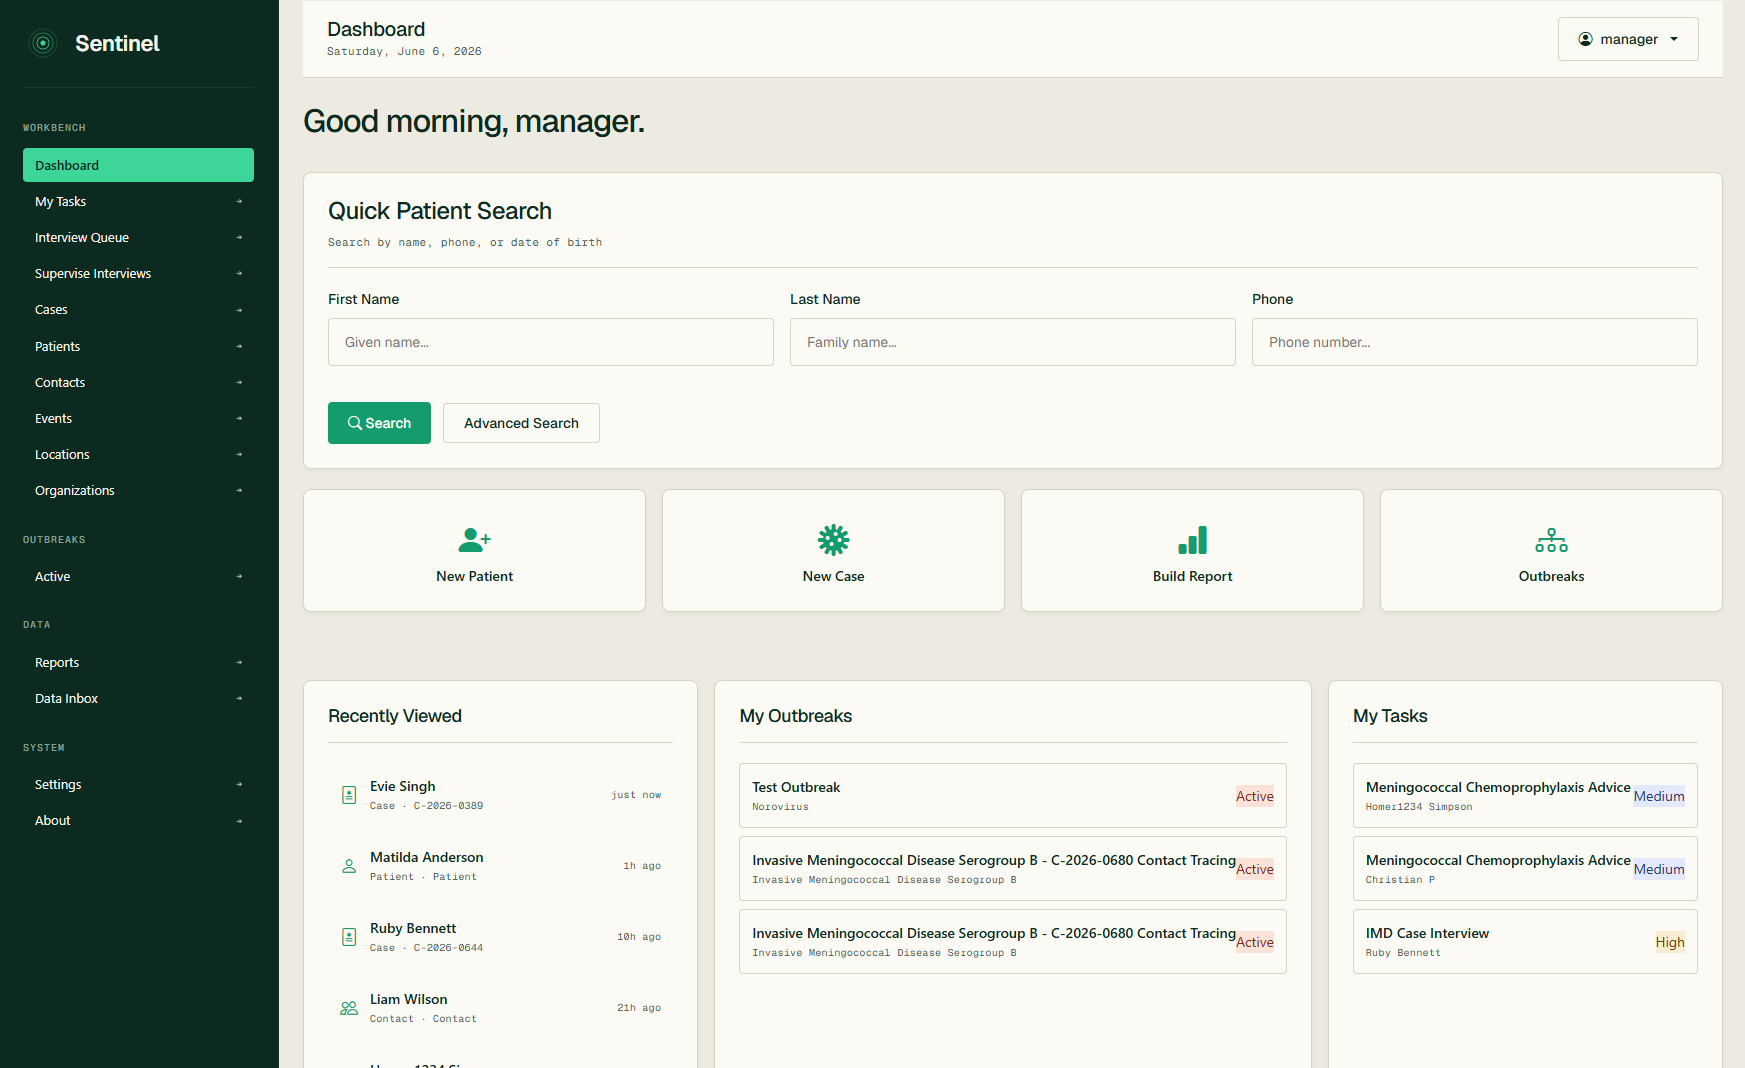Open Evie Singh recently viewed case
The image size is (1745, 1068).
coord(500,795)
